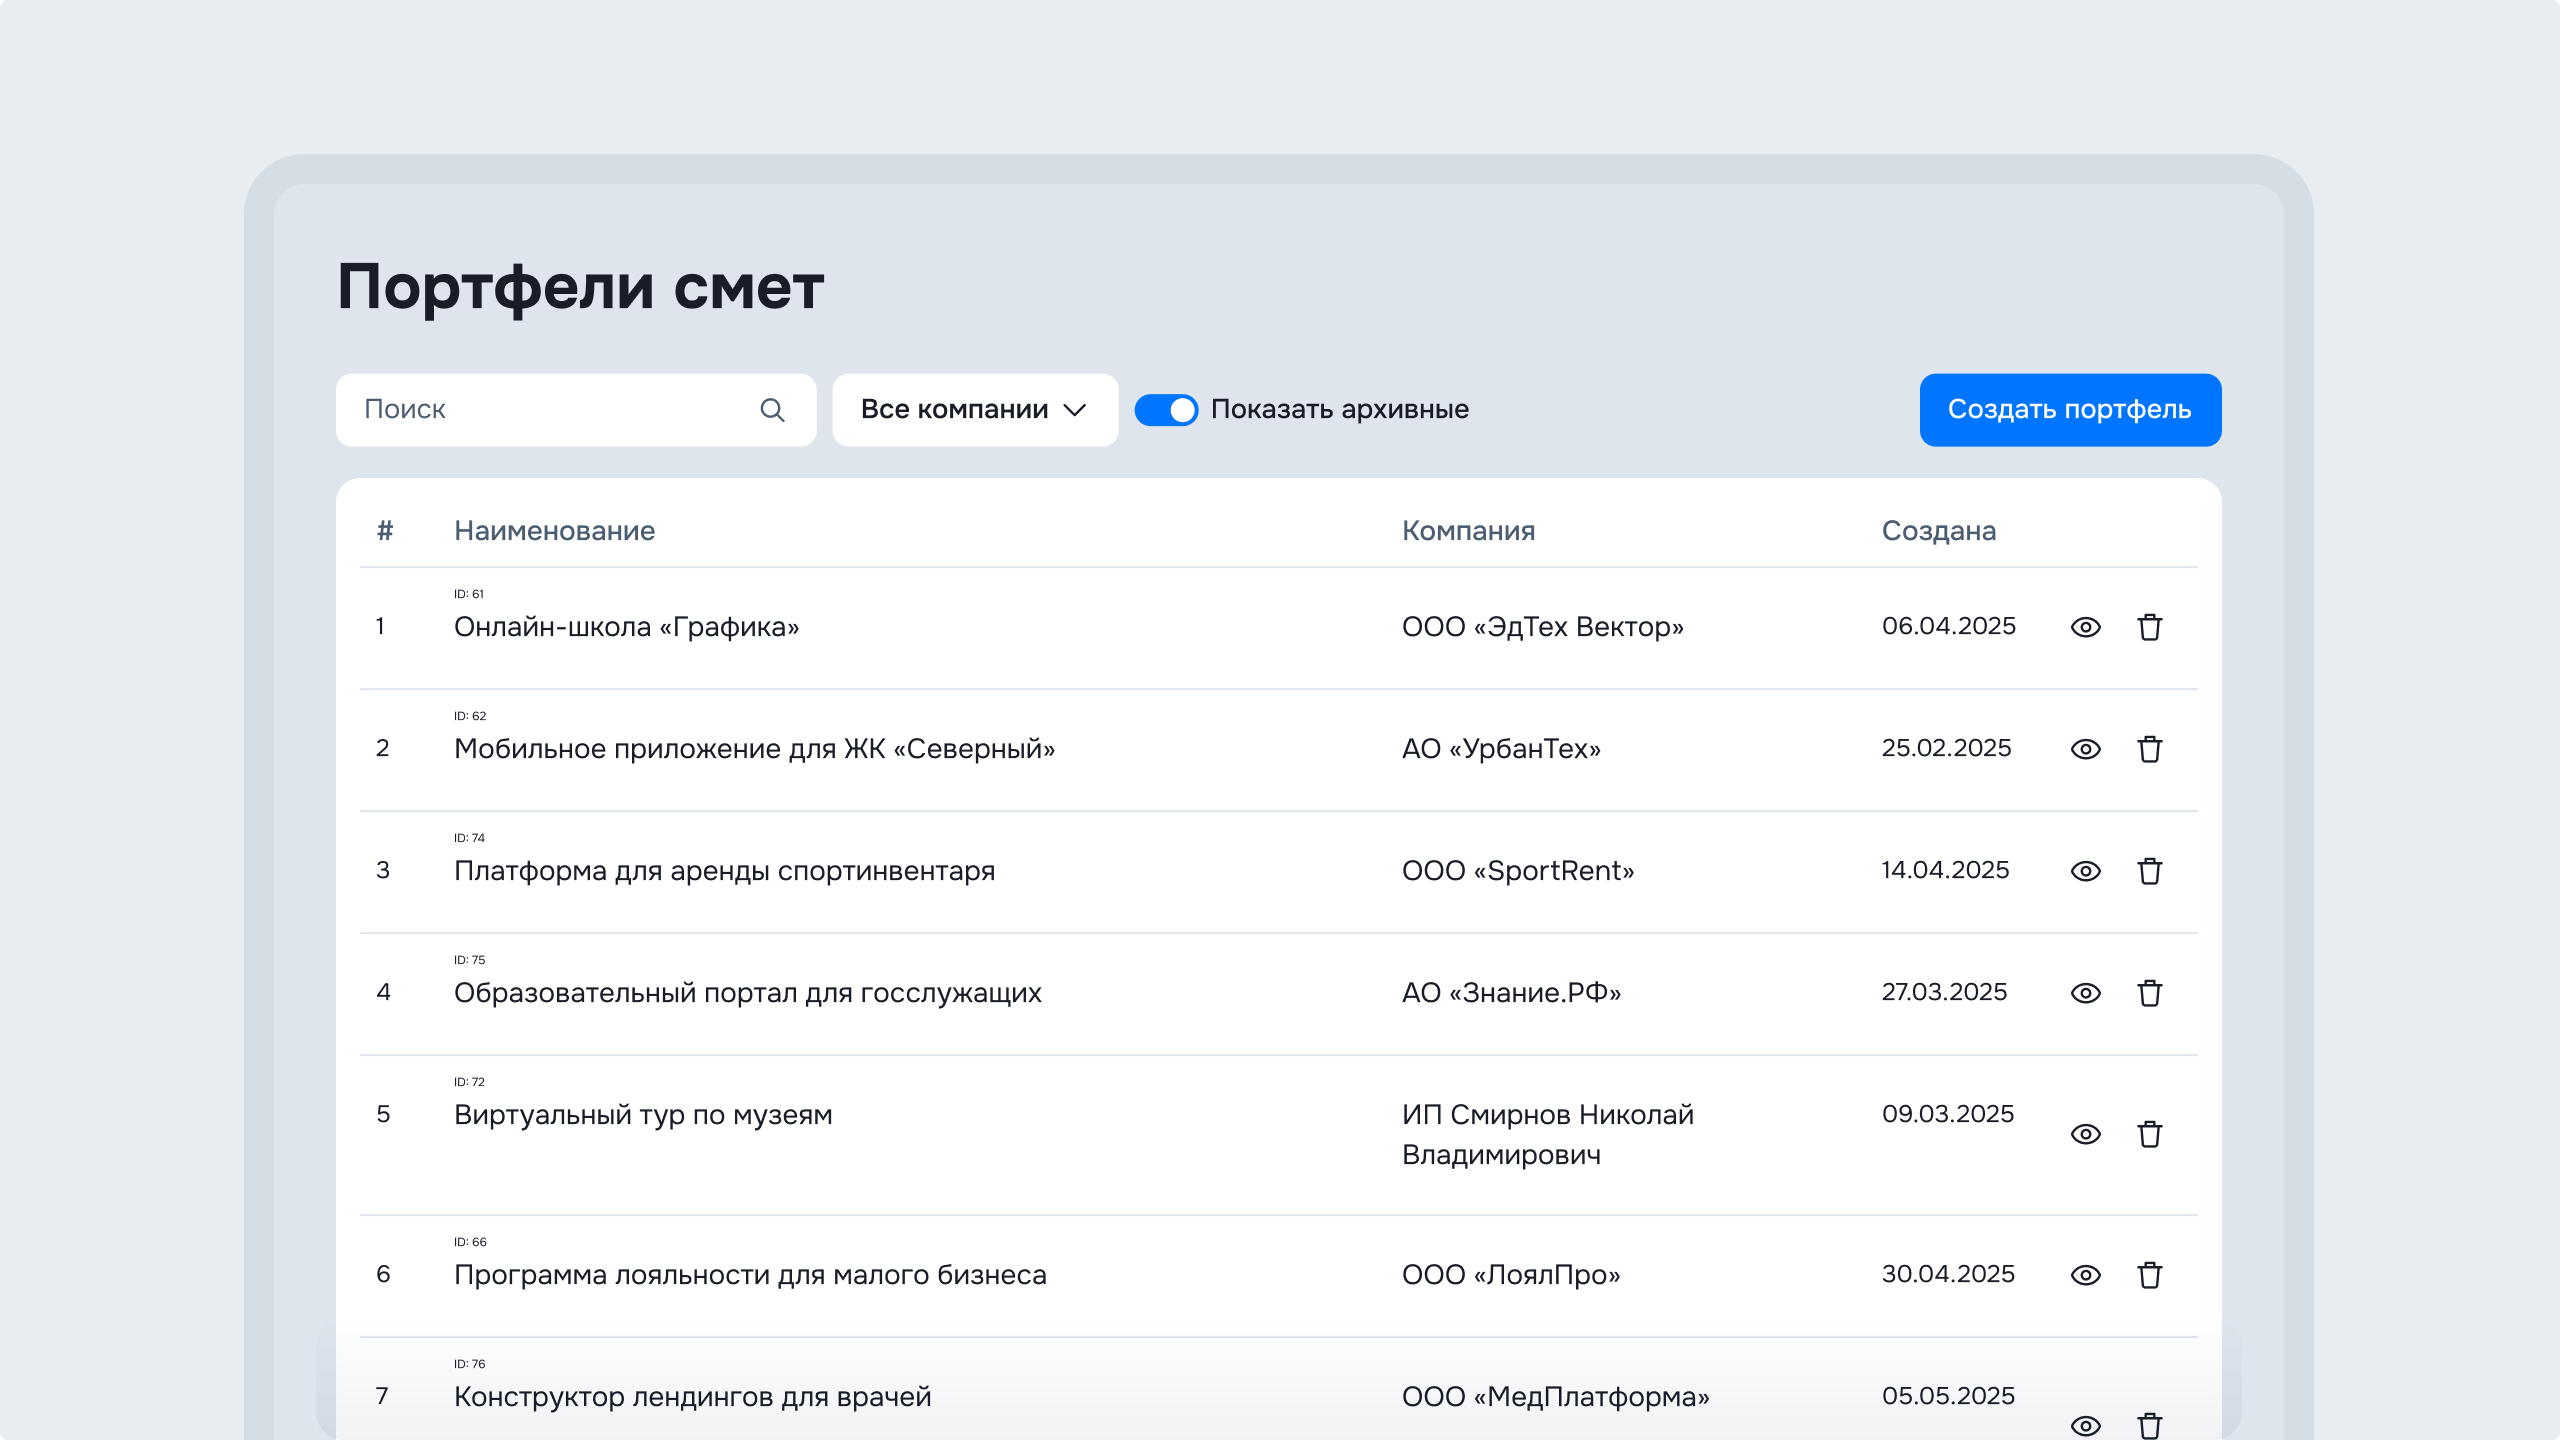Screen dimensions: 2560x1440
Task: Click date 05.05.2025
Action: (x=1948, y=1396)
